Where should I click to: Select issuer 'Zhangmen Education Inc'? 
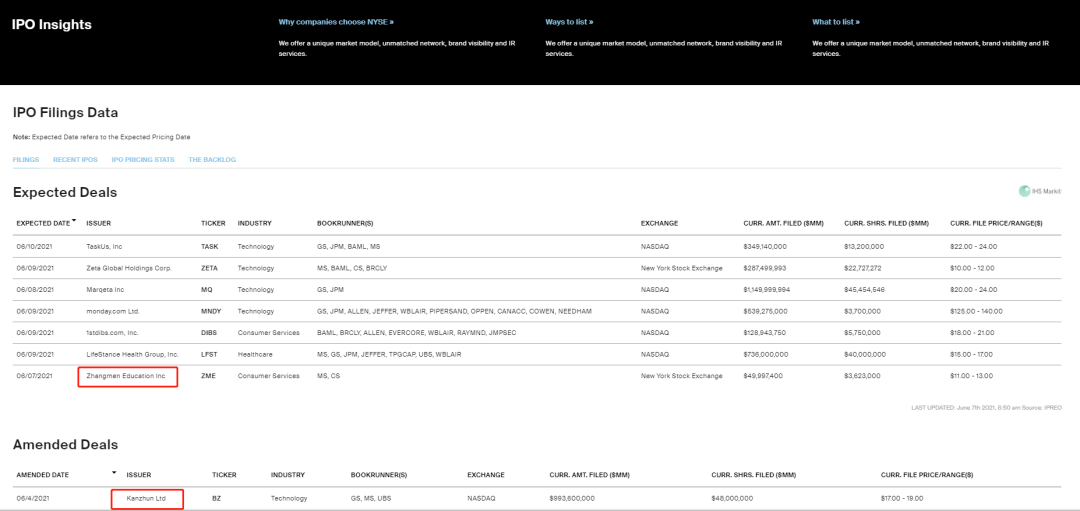[126, 376]
